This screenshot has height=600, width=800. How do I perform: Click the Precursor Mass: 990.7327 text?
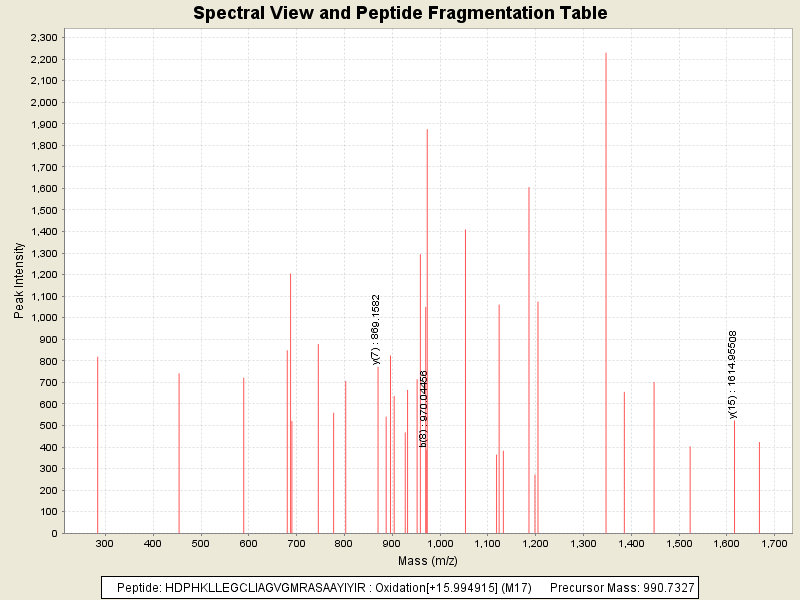pos(622,587)
